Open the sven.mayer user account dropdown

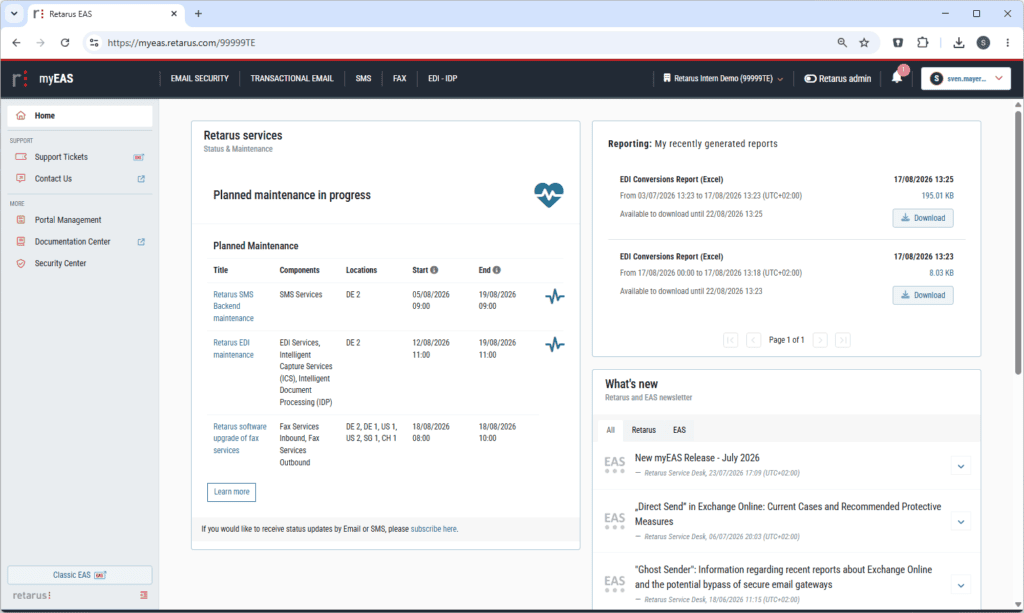click(966, 78)
